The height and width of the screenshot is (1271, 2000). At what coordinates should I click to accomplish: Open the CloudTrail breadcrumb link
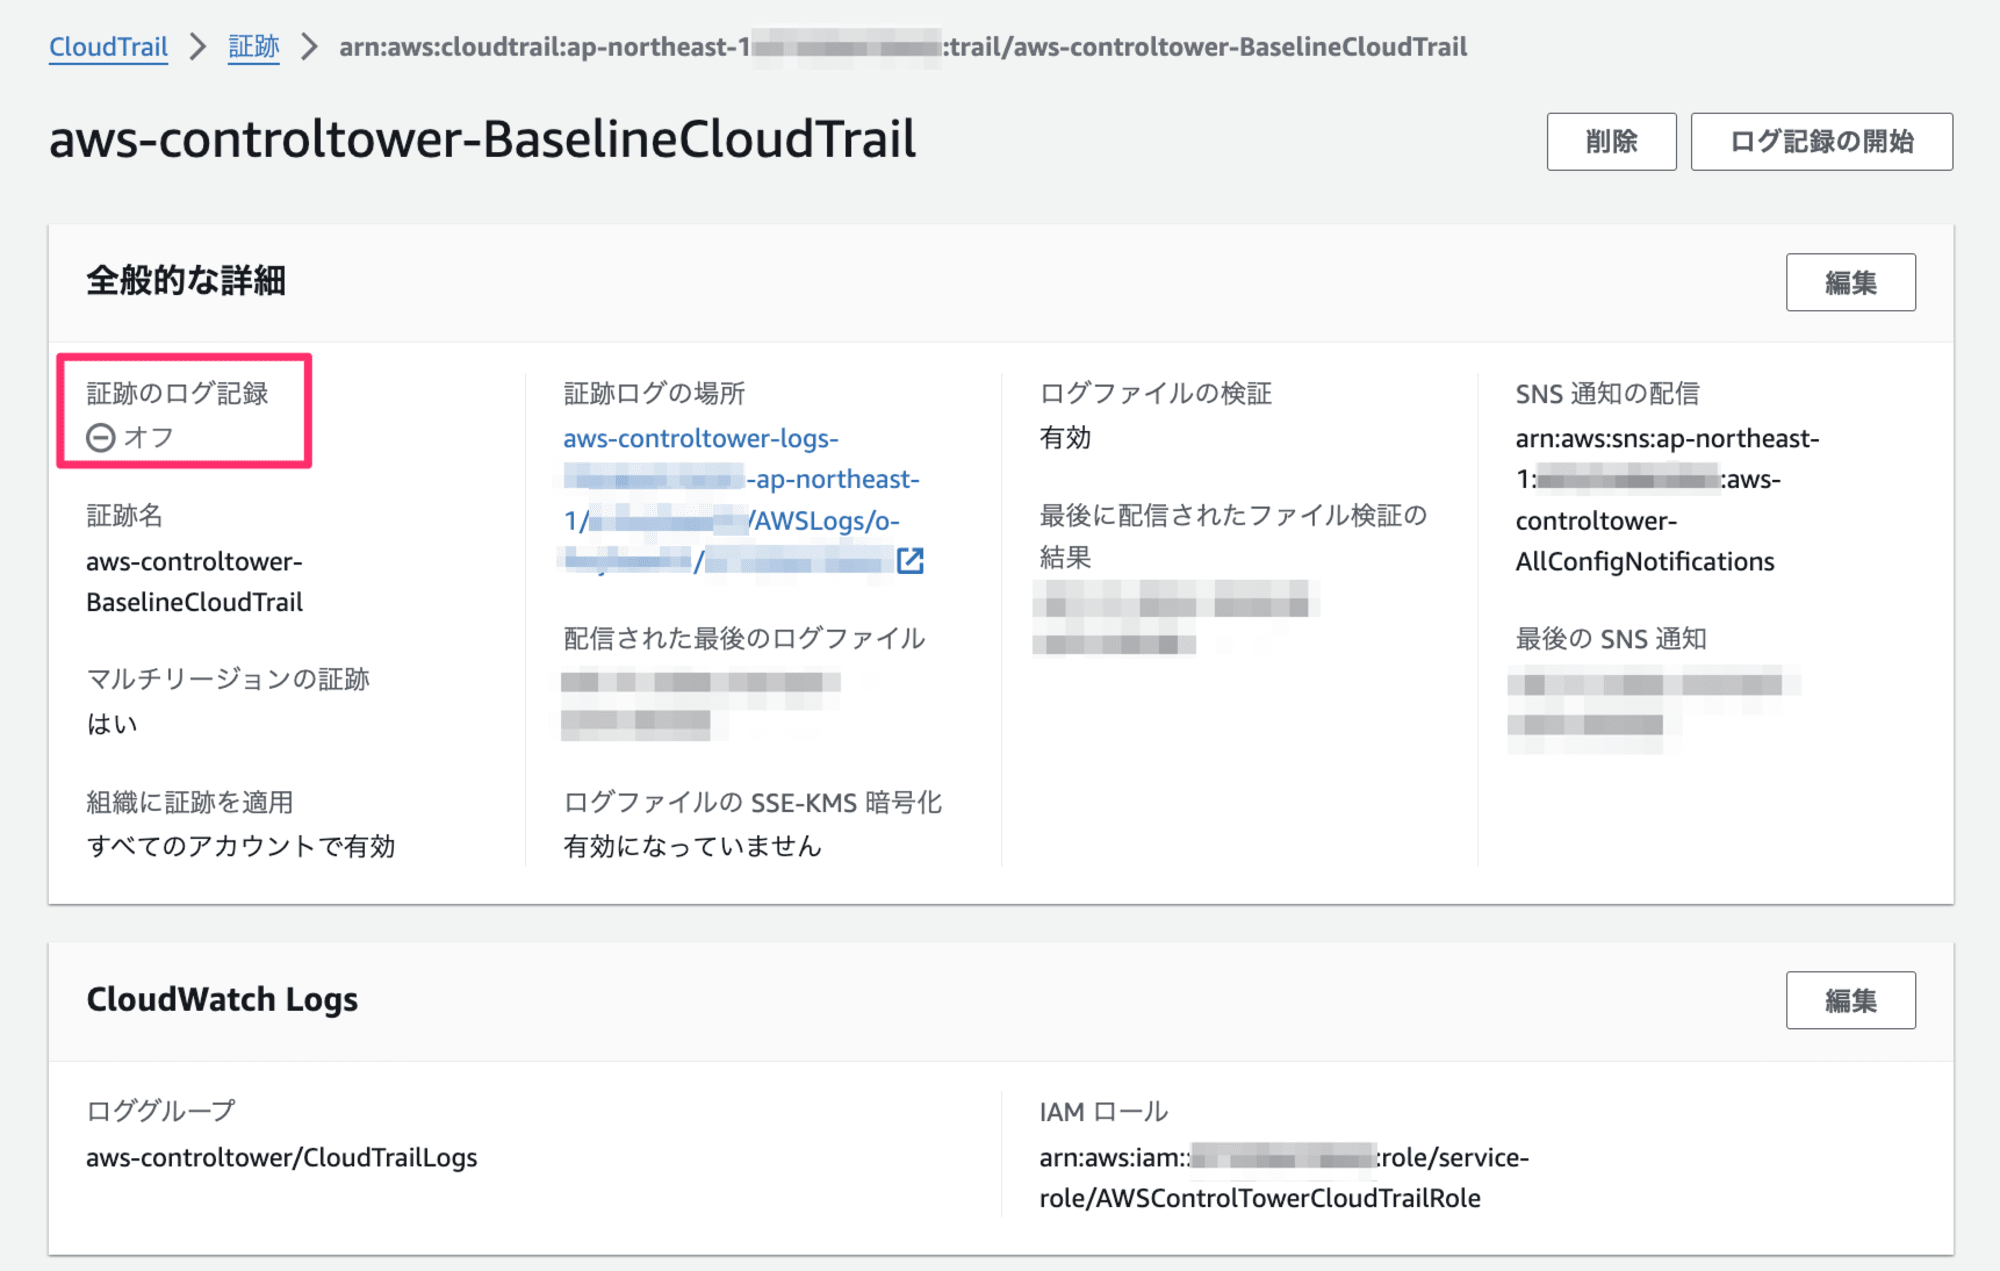tap(108, 47)
